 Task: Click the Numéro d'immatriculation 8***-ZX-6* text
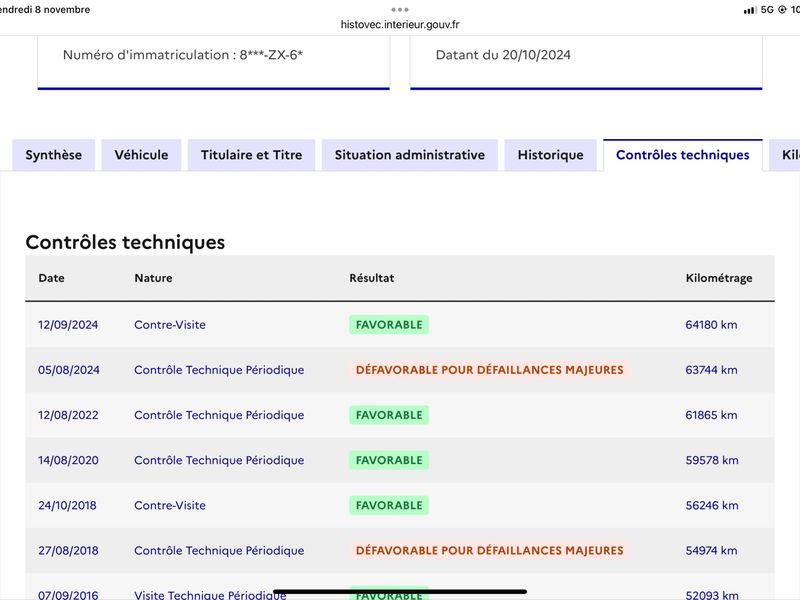pyautogui.click(x=183, y=55)
